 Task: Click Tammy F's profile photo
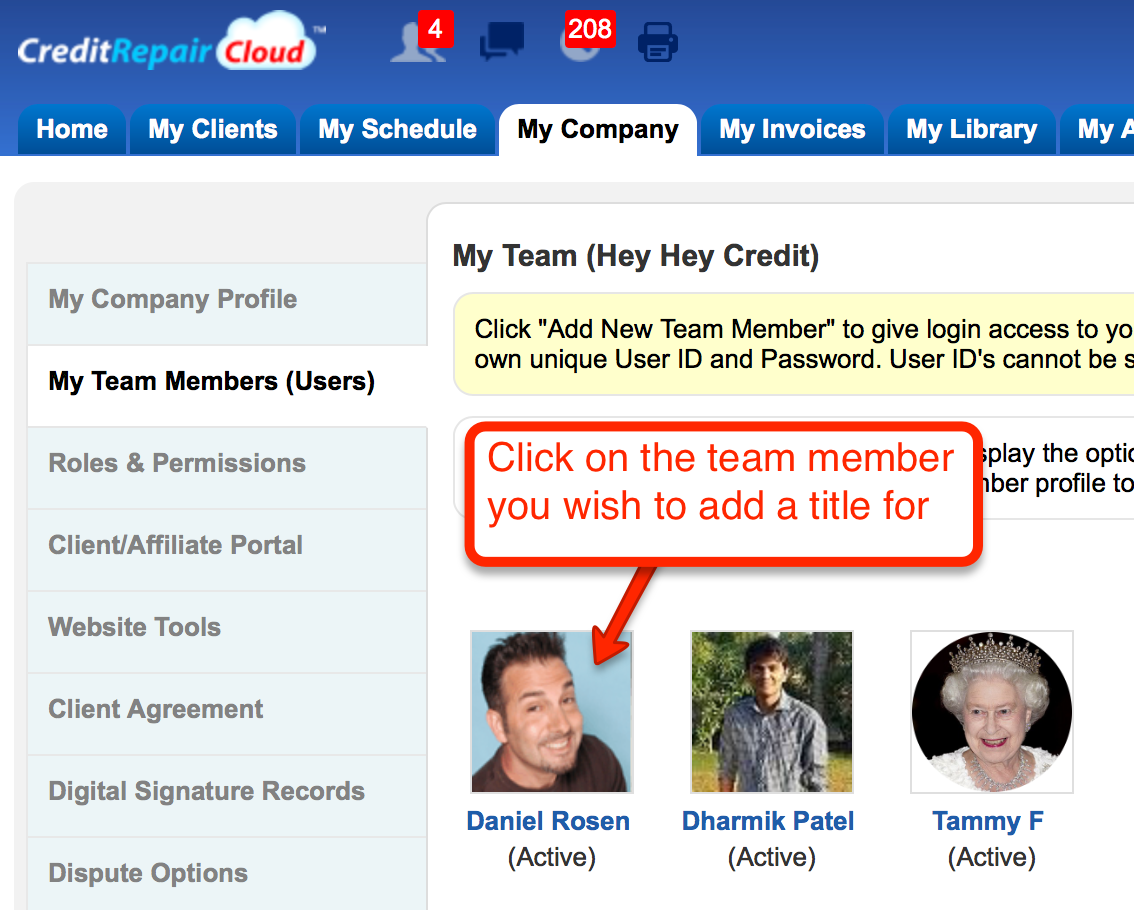pos(992,712)
